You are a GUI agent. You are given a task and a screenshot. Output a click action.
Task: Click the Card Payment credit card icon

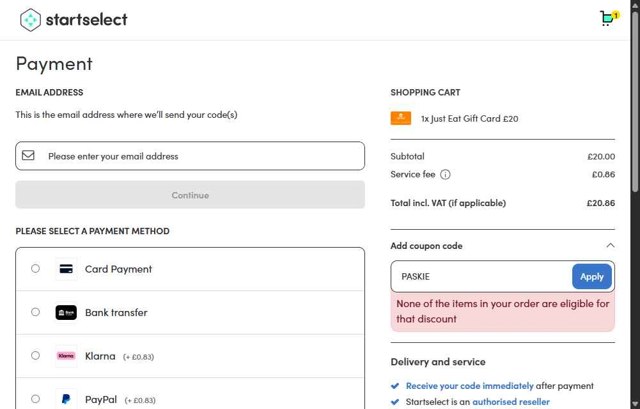(x=66, y=269)
